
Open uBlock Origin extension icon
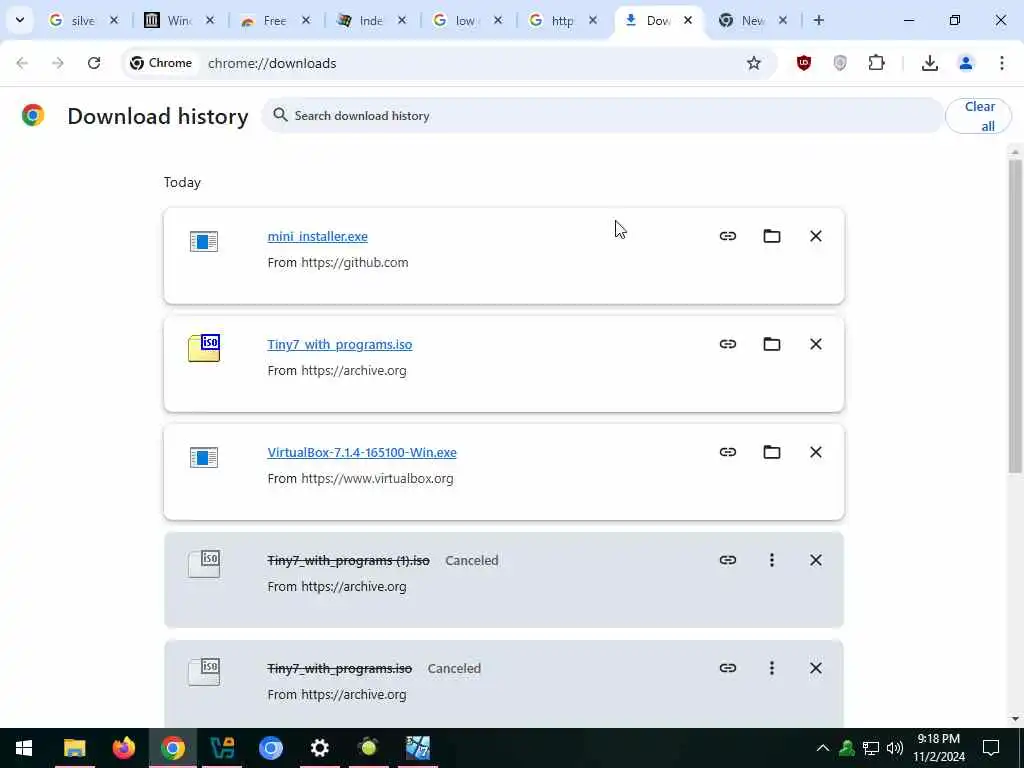(804, 63)
